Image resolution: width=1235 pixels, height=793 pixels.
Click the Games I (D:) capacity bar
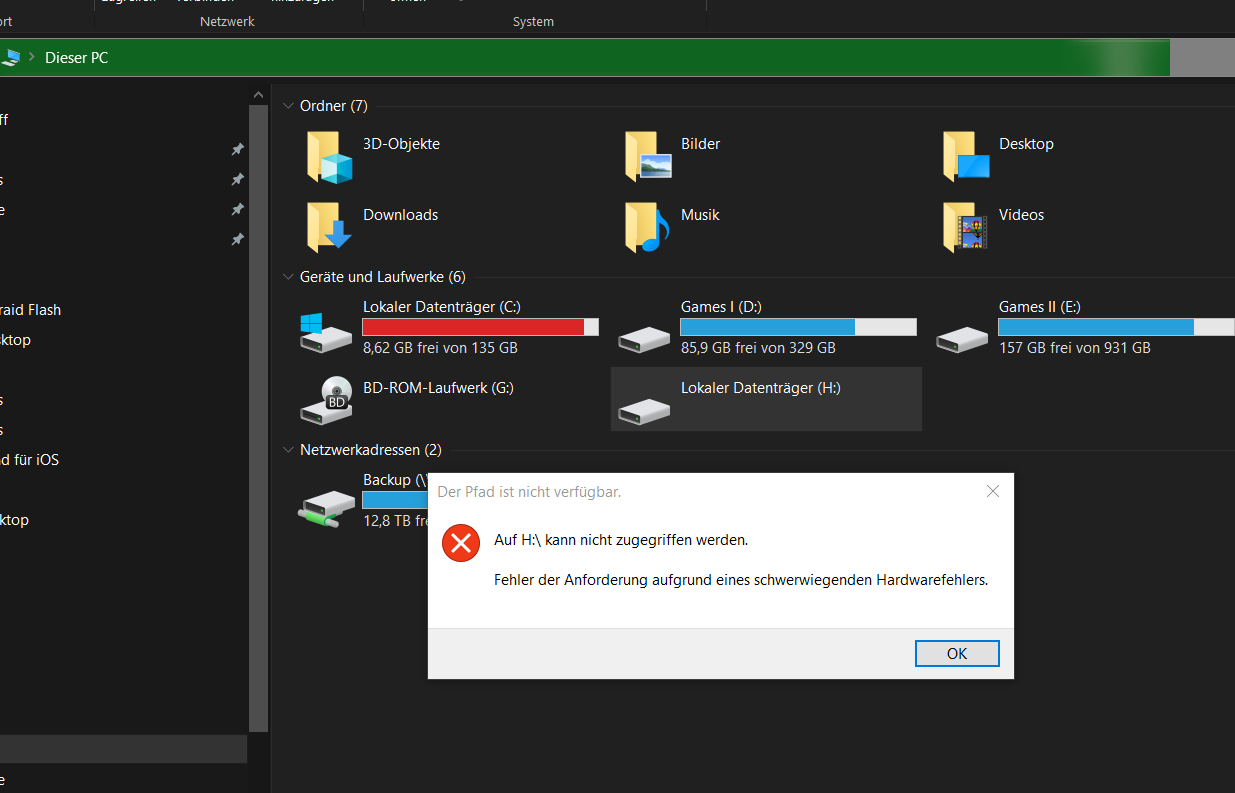798,327
